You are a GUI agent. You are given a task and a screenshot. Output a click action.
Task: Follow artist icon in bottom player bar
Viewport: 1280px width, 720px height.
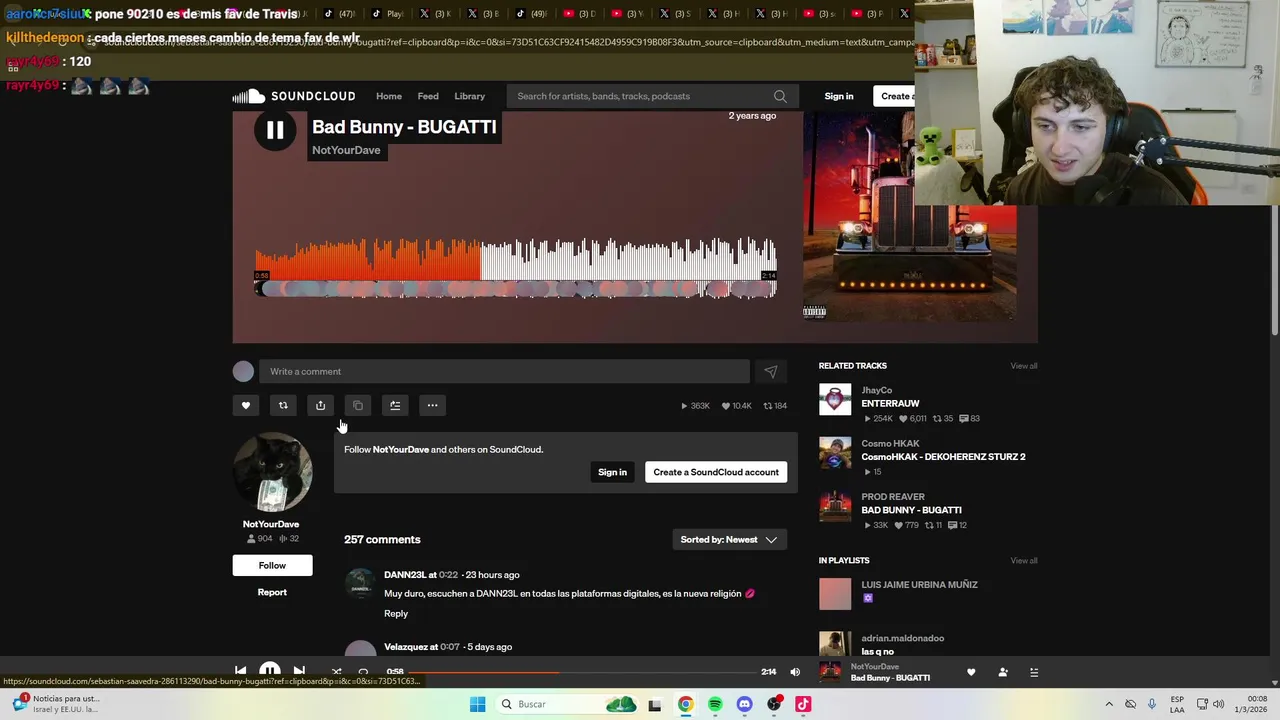(x=1003, y=672)
